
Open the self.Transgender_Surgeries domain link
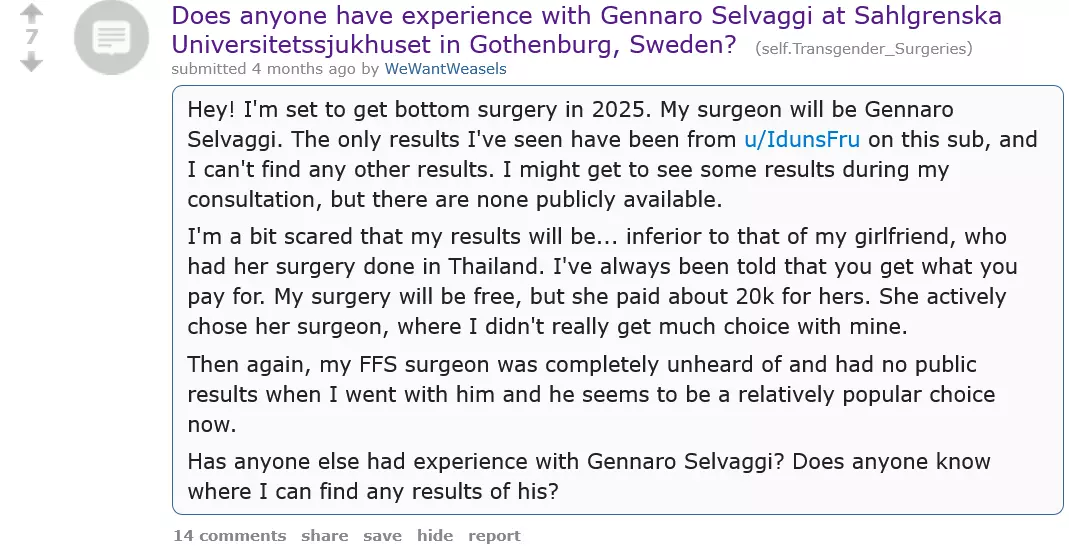pyautogui.click(x=863, y=48)
